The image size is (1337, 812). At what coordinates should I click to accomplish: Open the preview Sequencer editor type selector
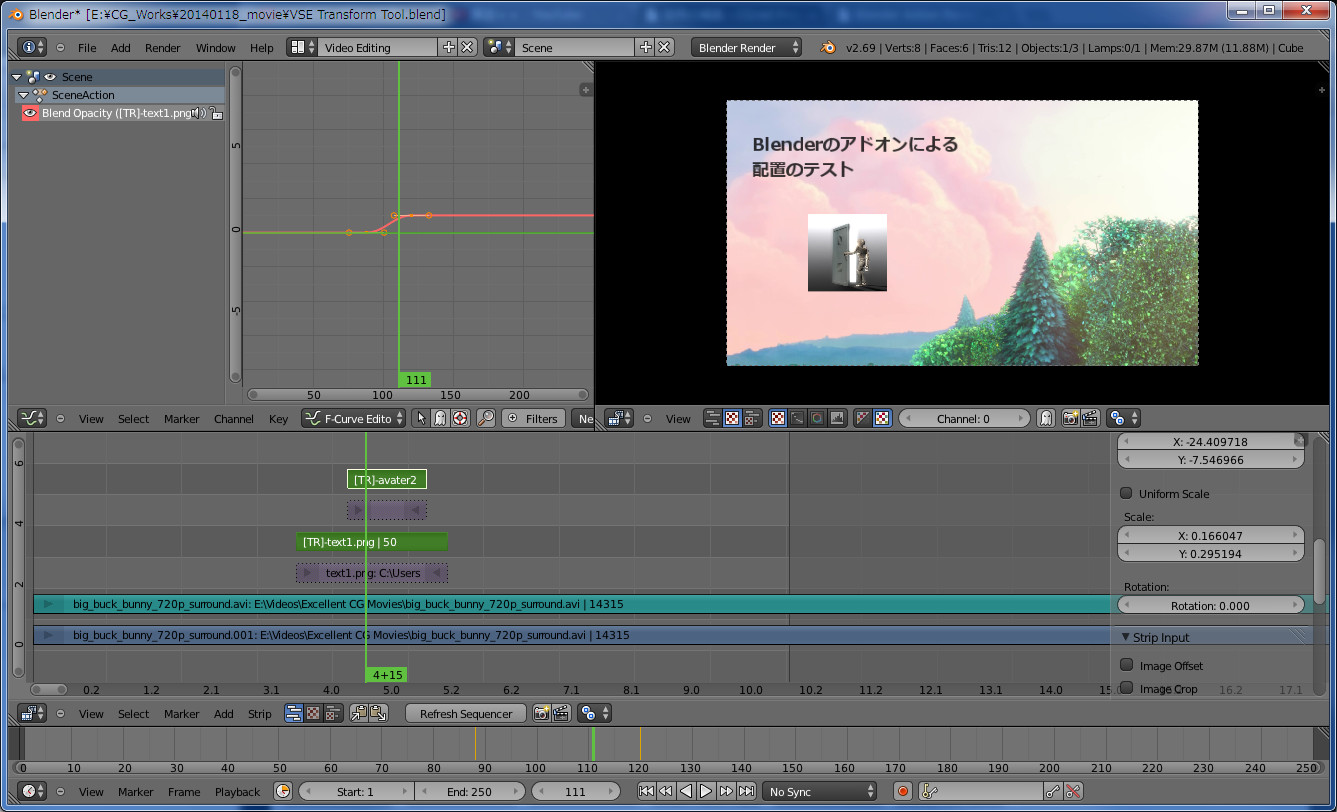pyautogui.click(x=619, y=419)
